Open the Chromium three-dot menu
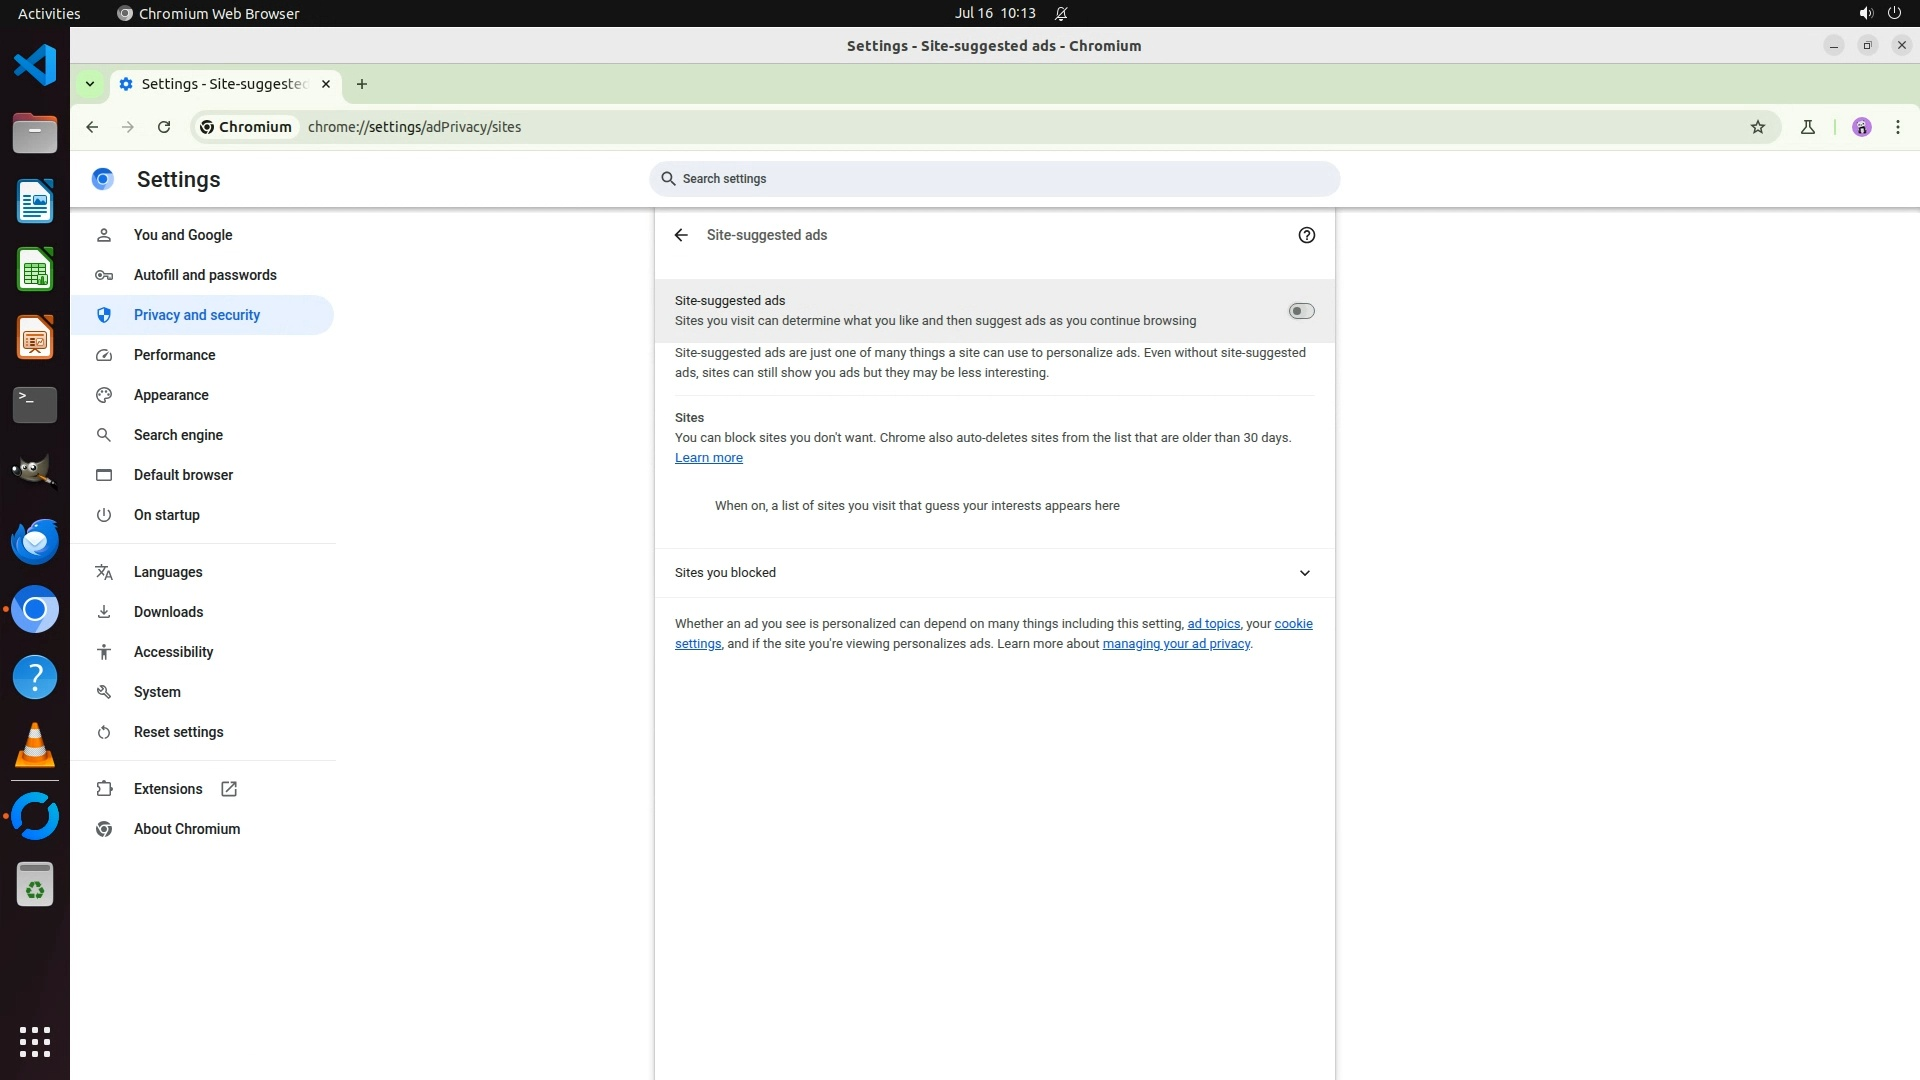1920x1080 pixels. 1897,127
